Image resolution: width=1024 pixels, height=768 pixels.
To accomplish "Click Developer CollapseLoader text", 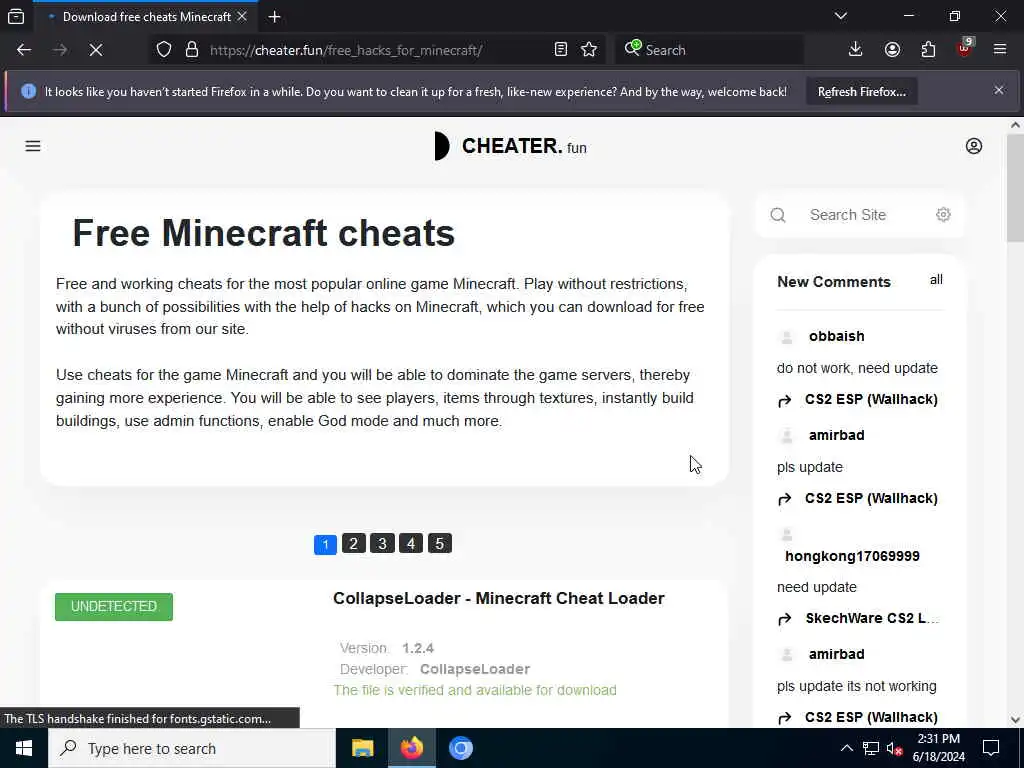I will pyautogui.click(x=435, y=669).
